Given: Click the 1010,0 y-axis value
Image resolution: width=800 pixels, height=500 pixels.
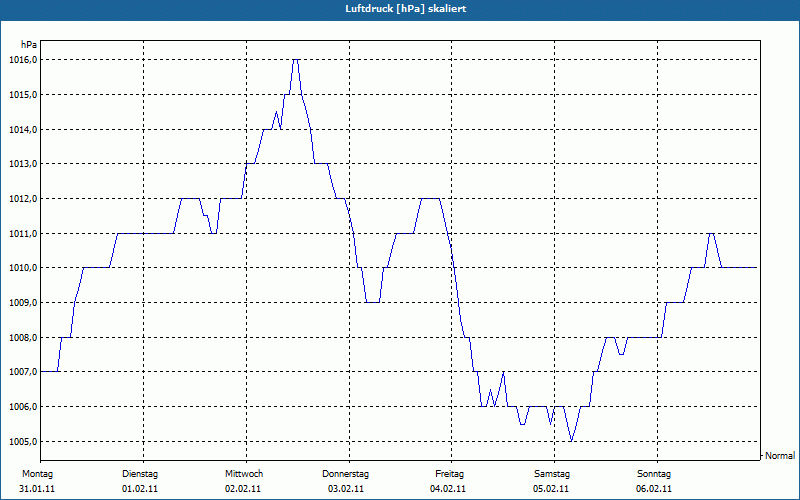Looking at the screenshot, I should [23, 268].
